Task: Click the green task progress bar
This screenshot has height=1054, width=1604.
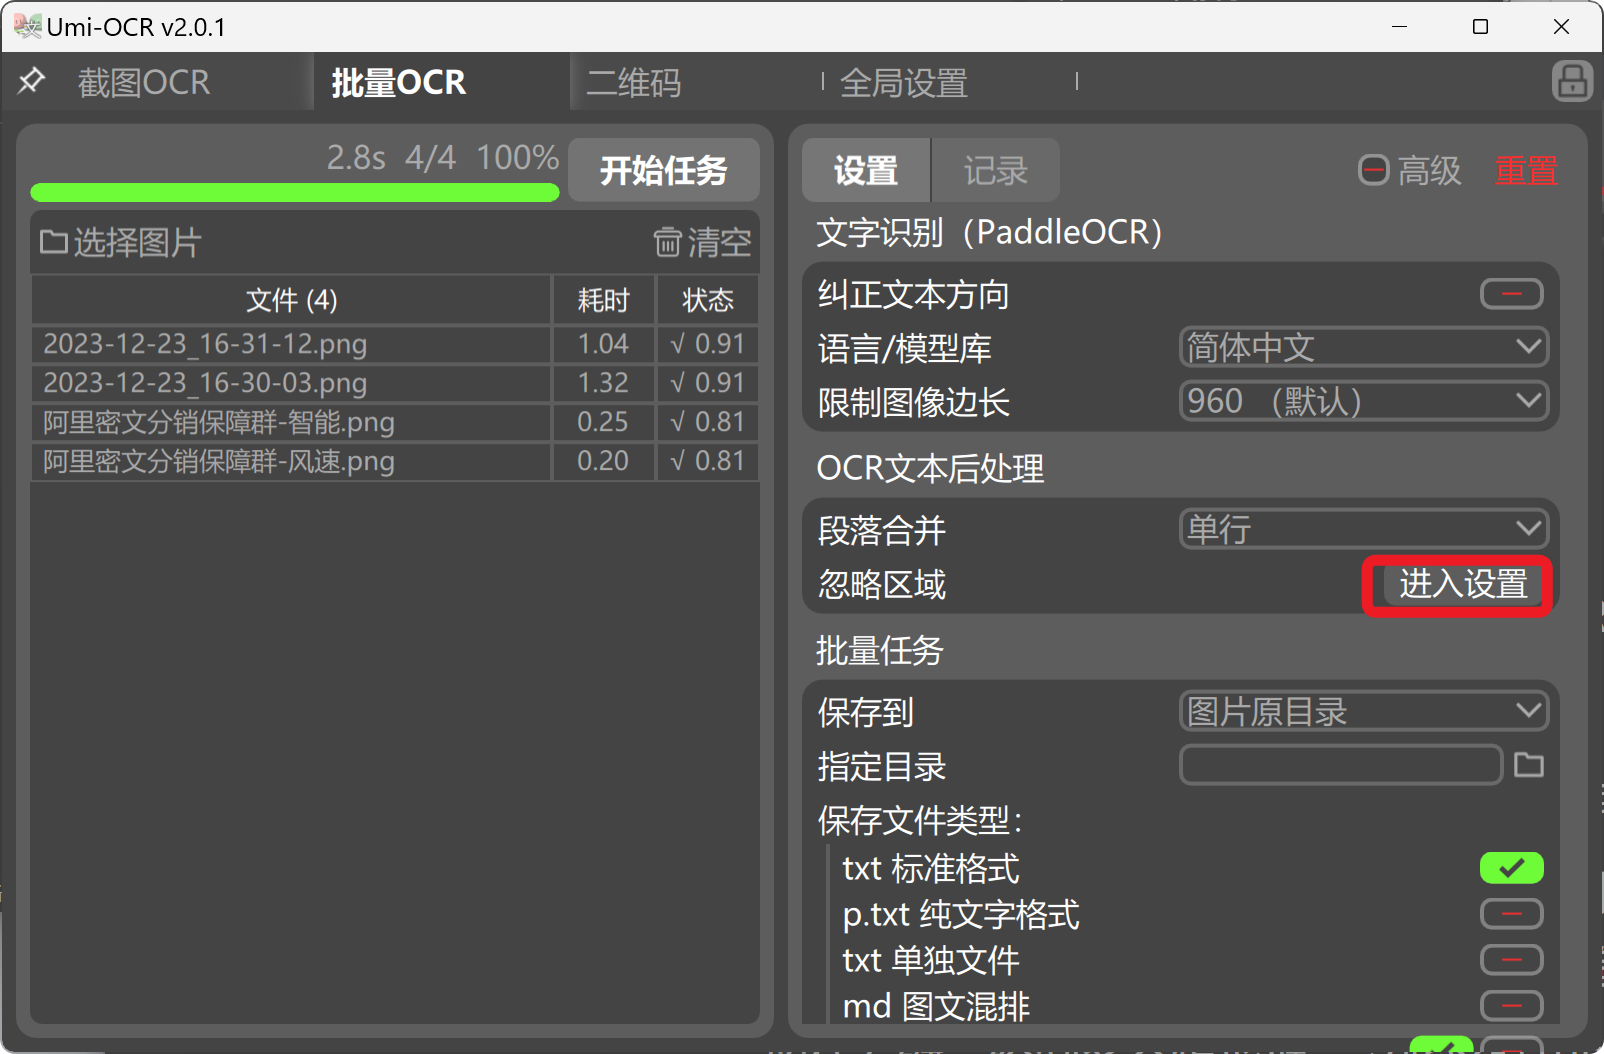Action: coord(295,192)
